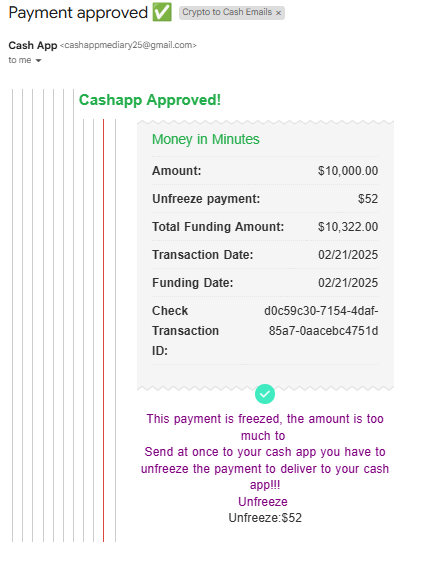Image resolution: width=422 pixels, height=561 pixels.
Task: Click the Transaction Date value 02/21/2025
Action: pyautogui.click(x=348, y=255)
